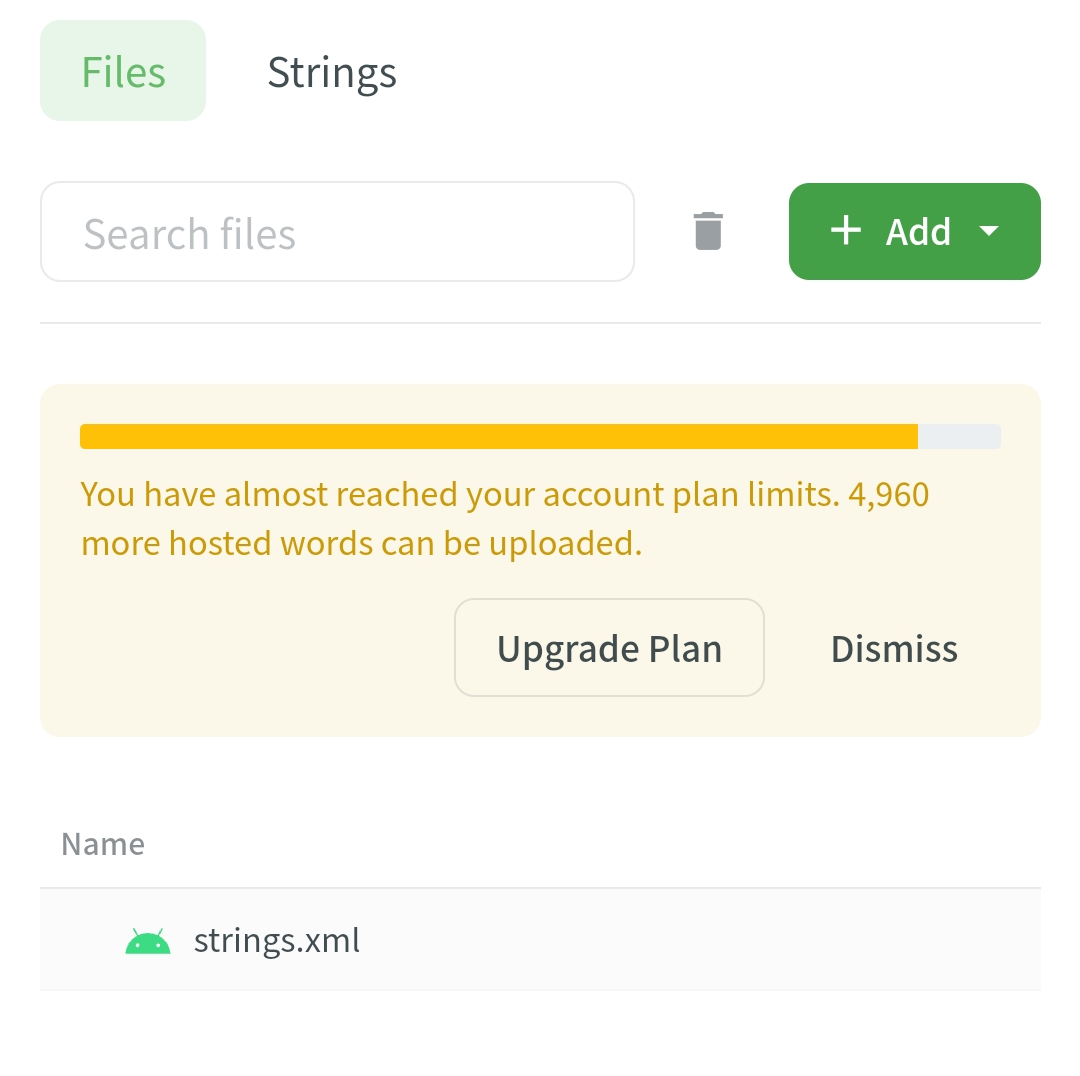Switch to the Strings tab
This screenshot has height=1076, width=1080.
coord(331,72)
